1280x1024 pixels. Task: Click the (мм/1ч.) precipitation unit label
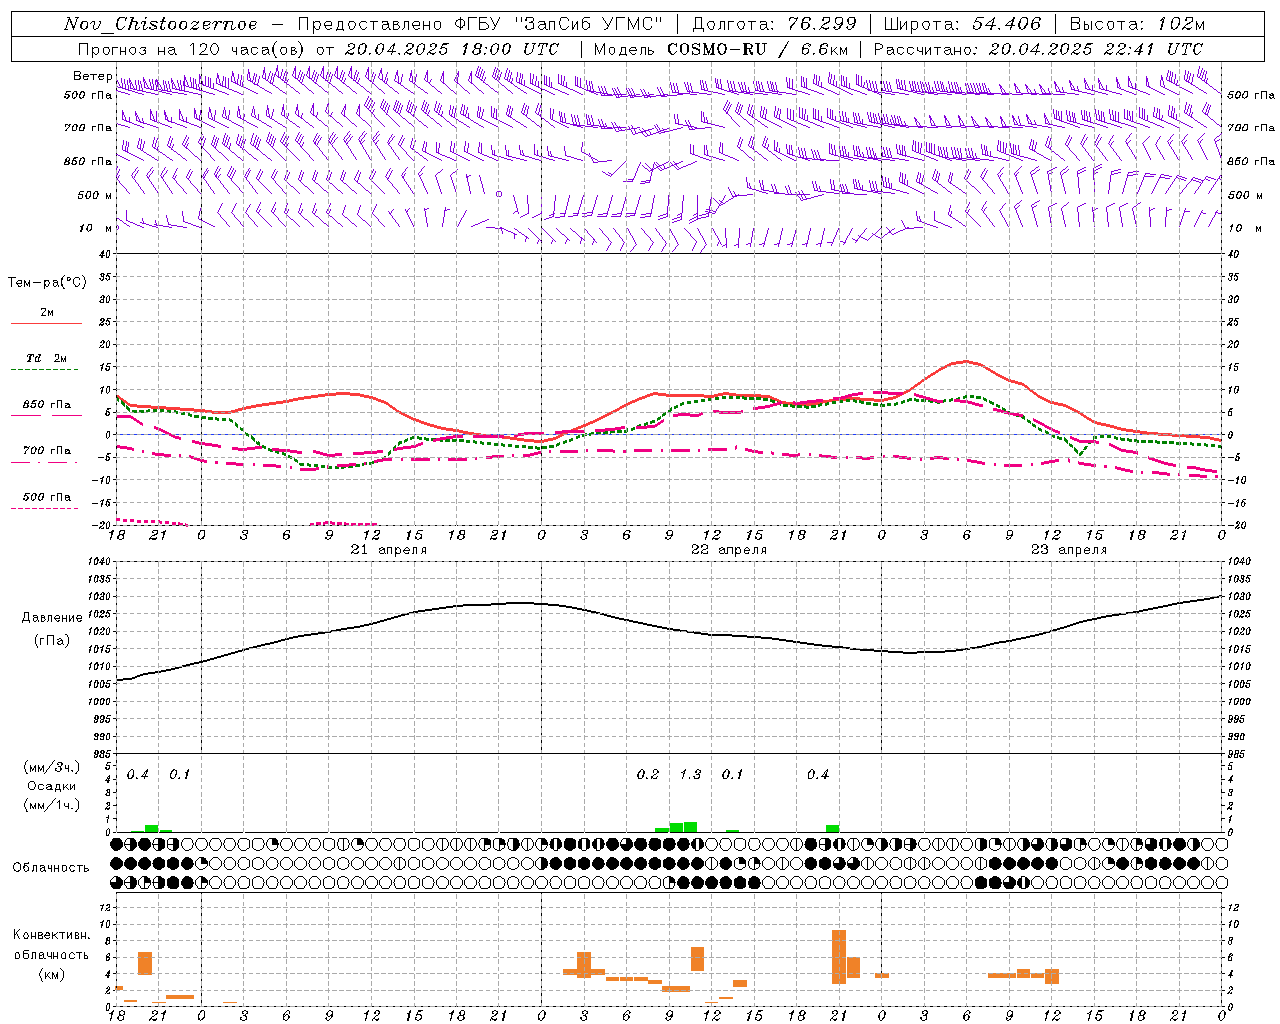pos(52,805)
